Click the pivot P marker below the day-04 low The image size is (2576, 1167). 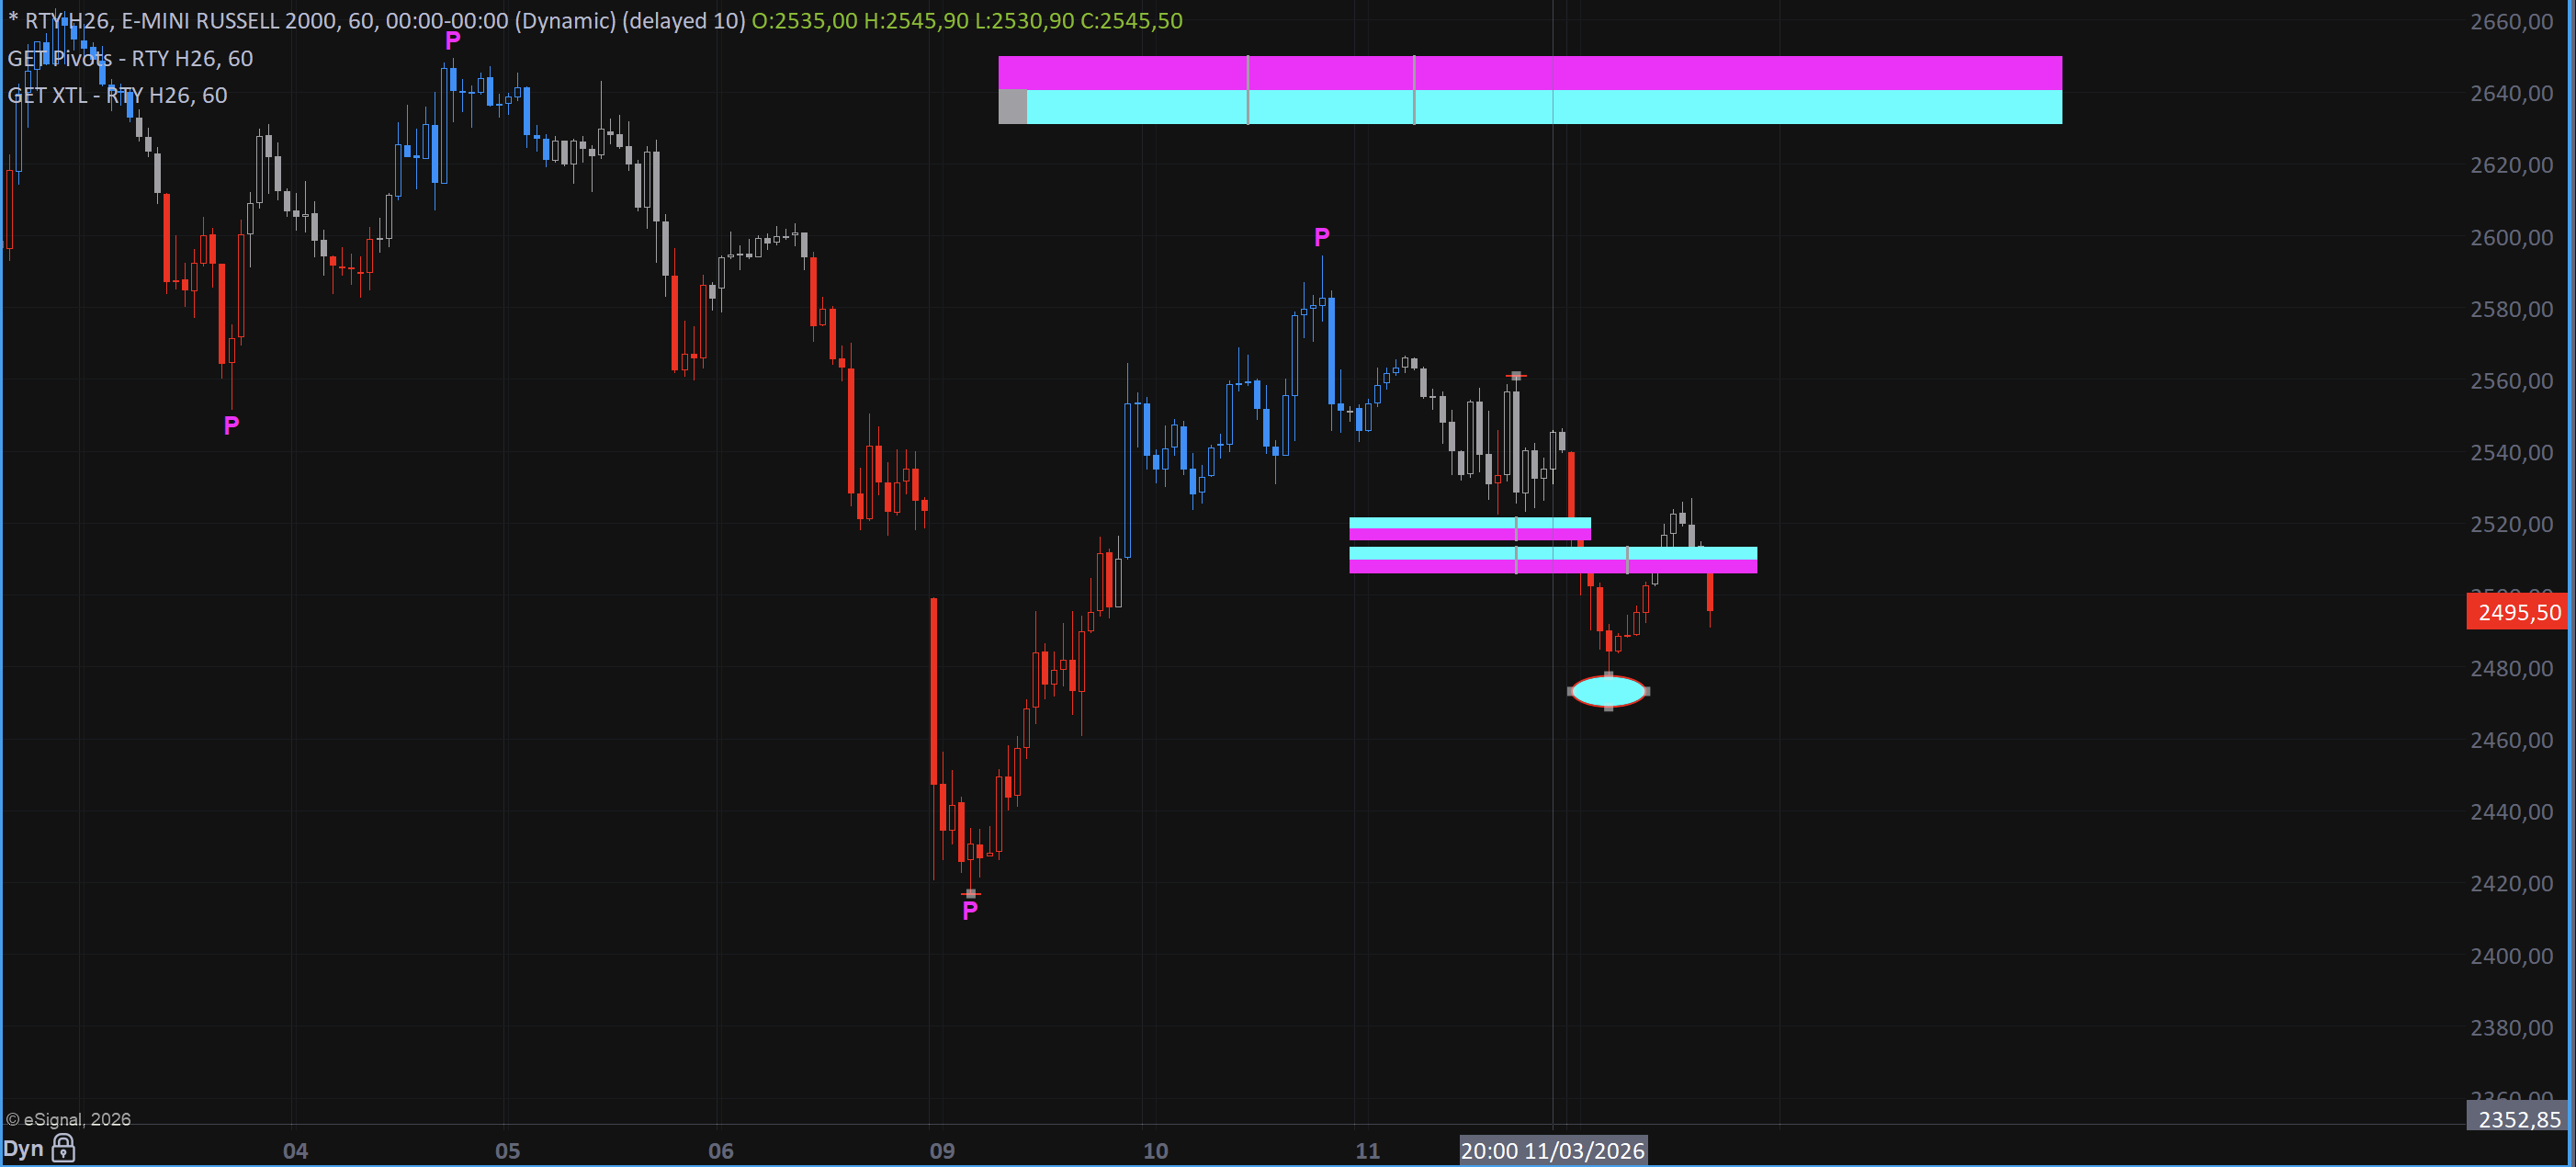pyautogui.click(x=231, y=426)
